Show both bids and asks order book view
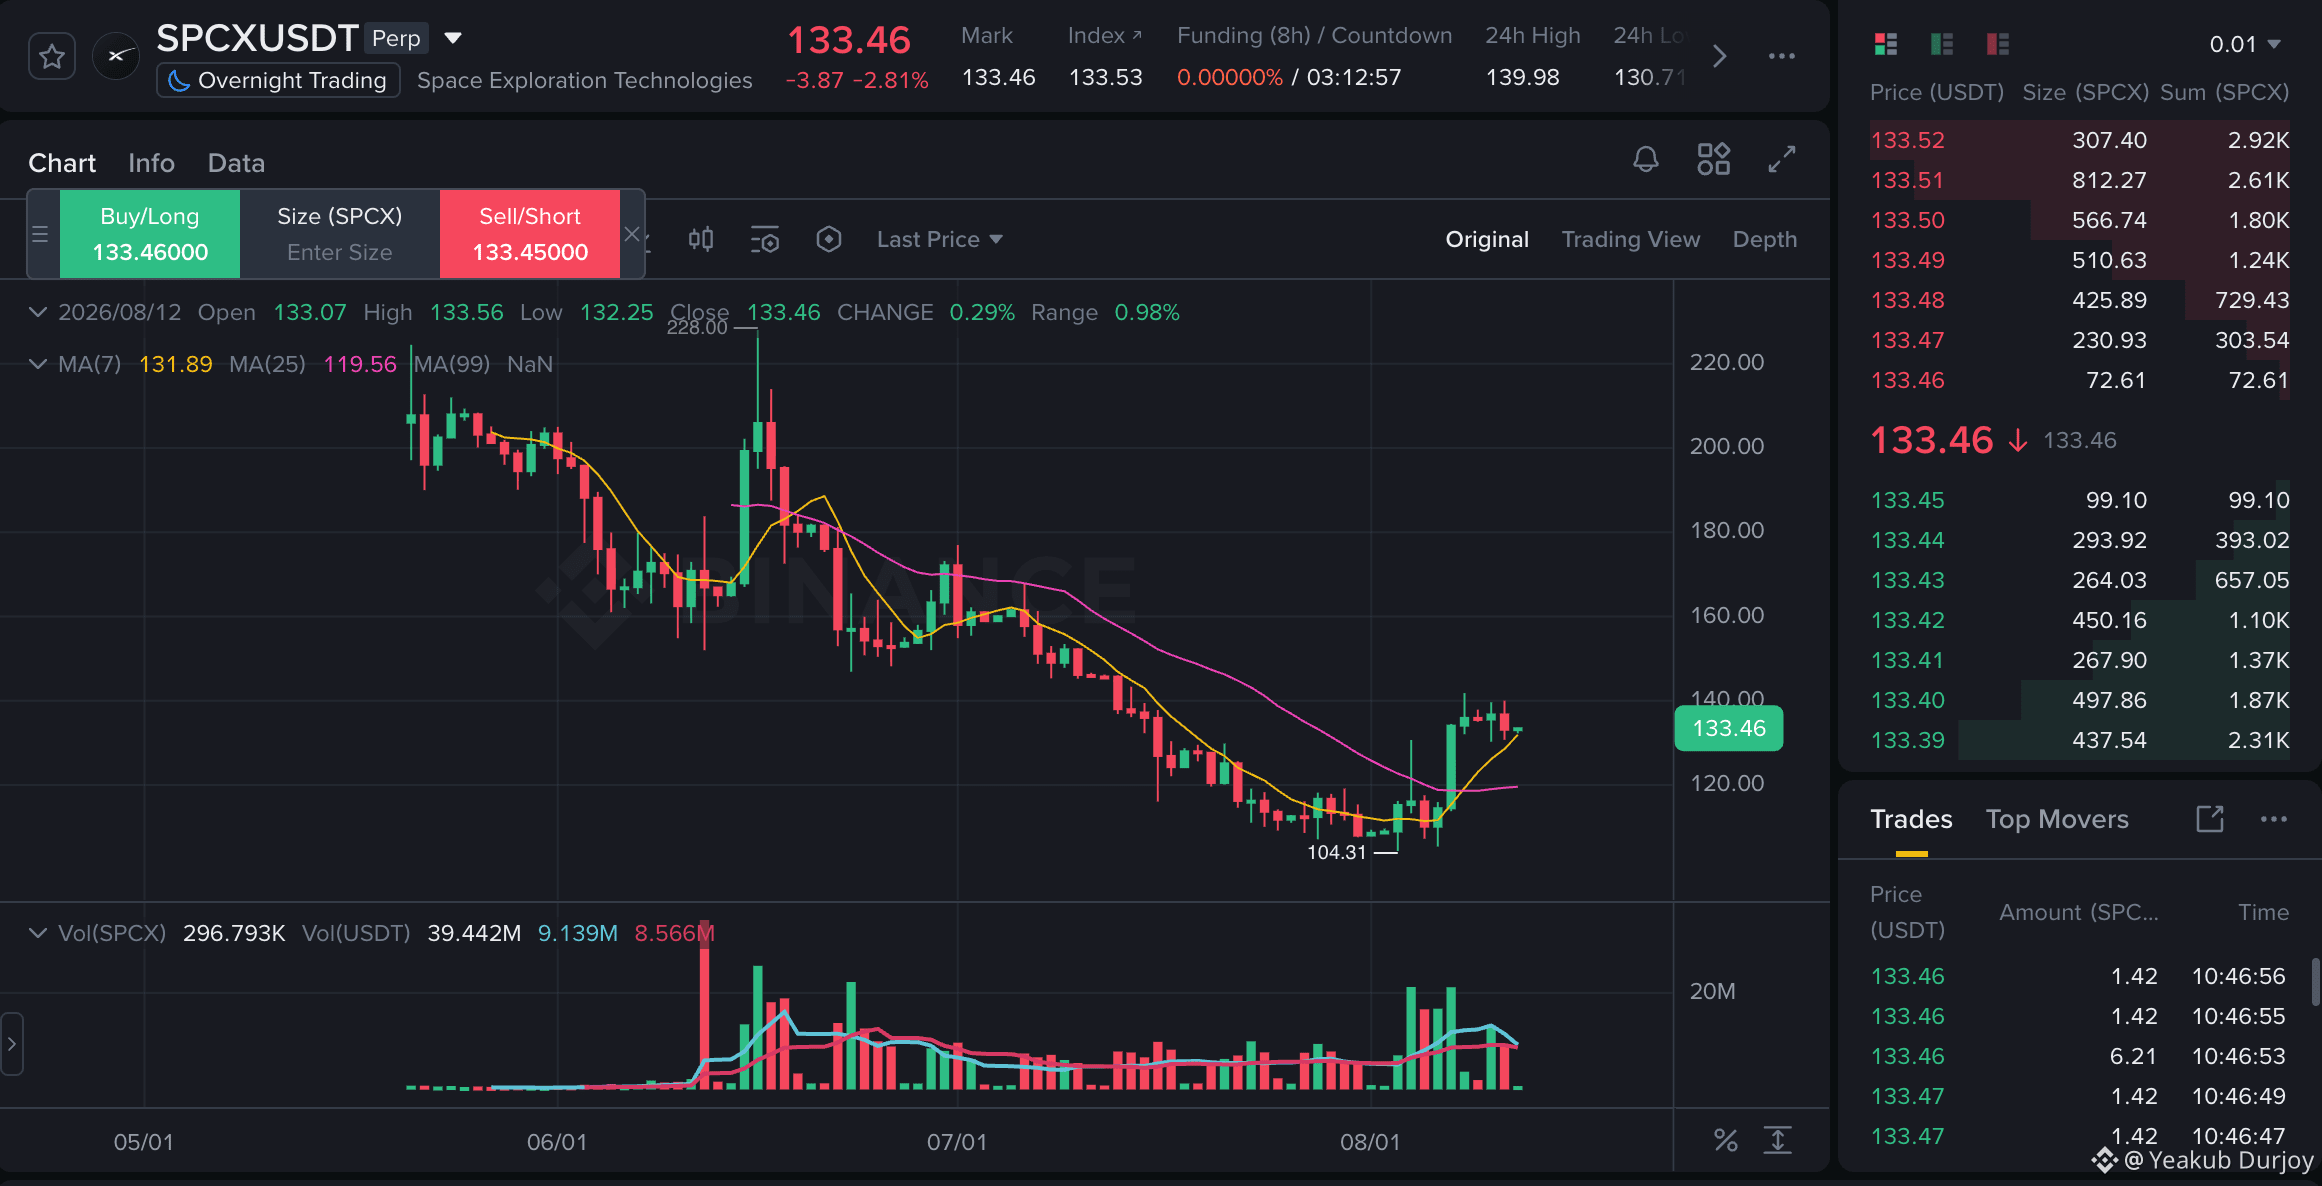This screenshot has height=1186, width=2322. pyautogui.click(x=1886, y=43)
